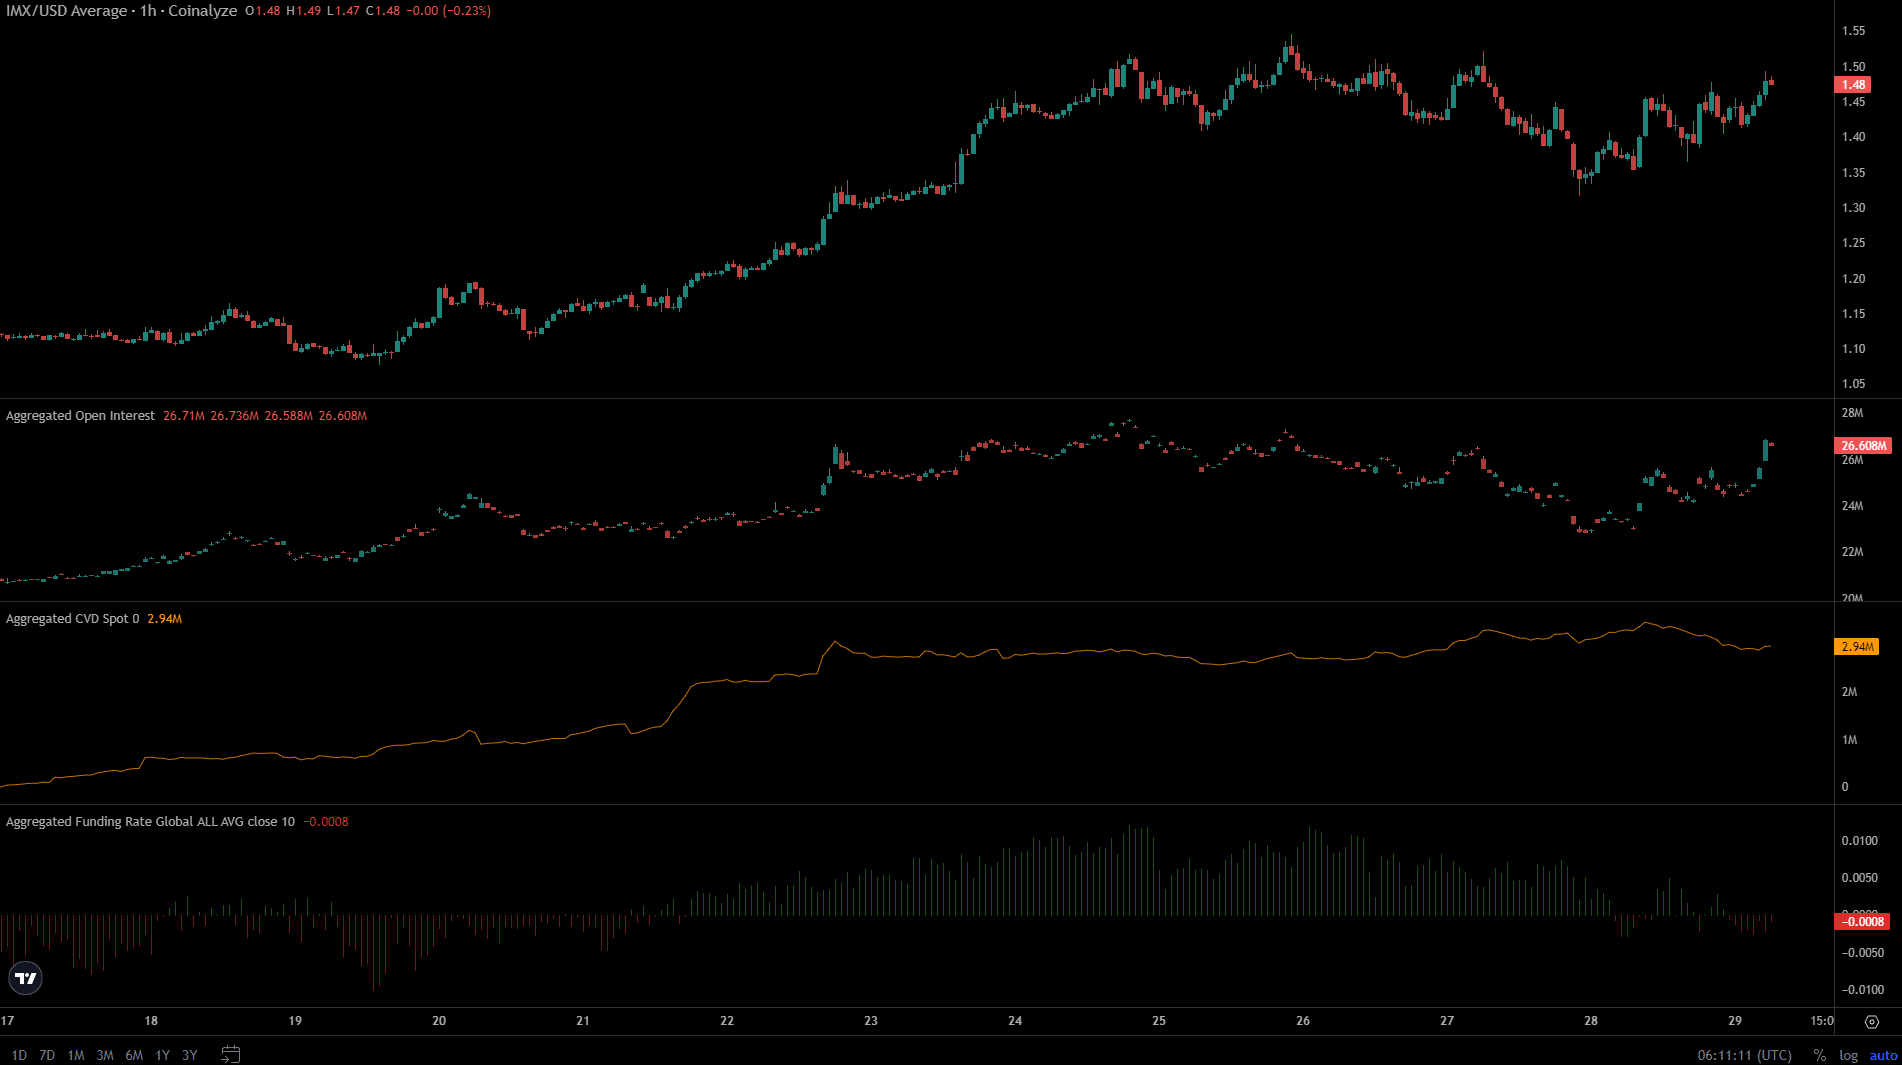Click the Aggregated CVD Spot indicator label
This screenshot has height=1065, width=1902.
click(73, 619)
